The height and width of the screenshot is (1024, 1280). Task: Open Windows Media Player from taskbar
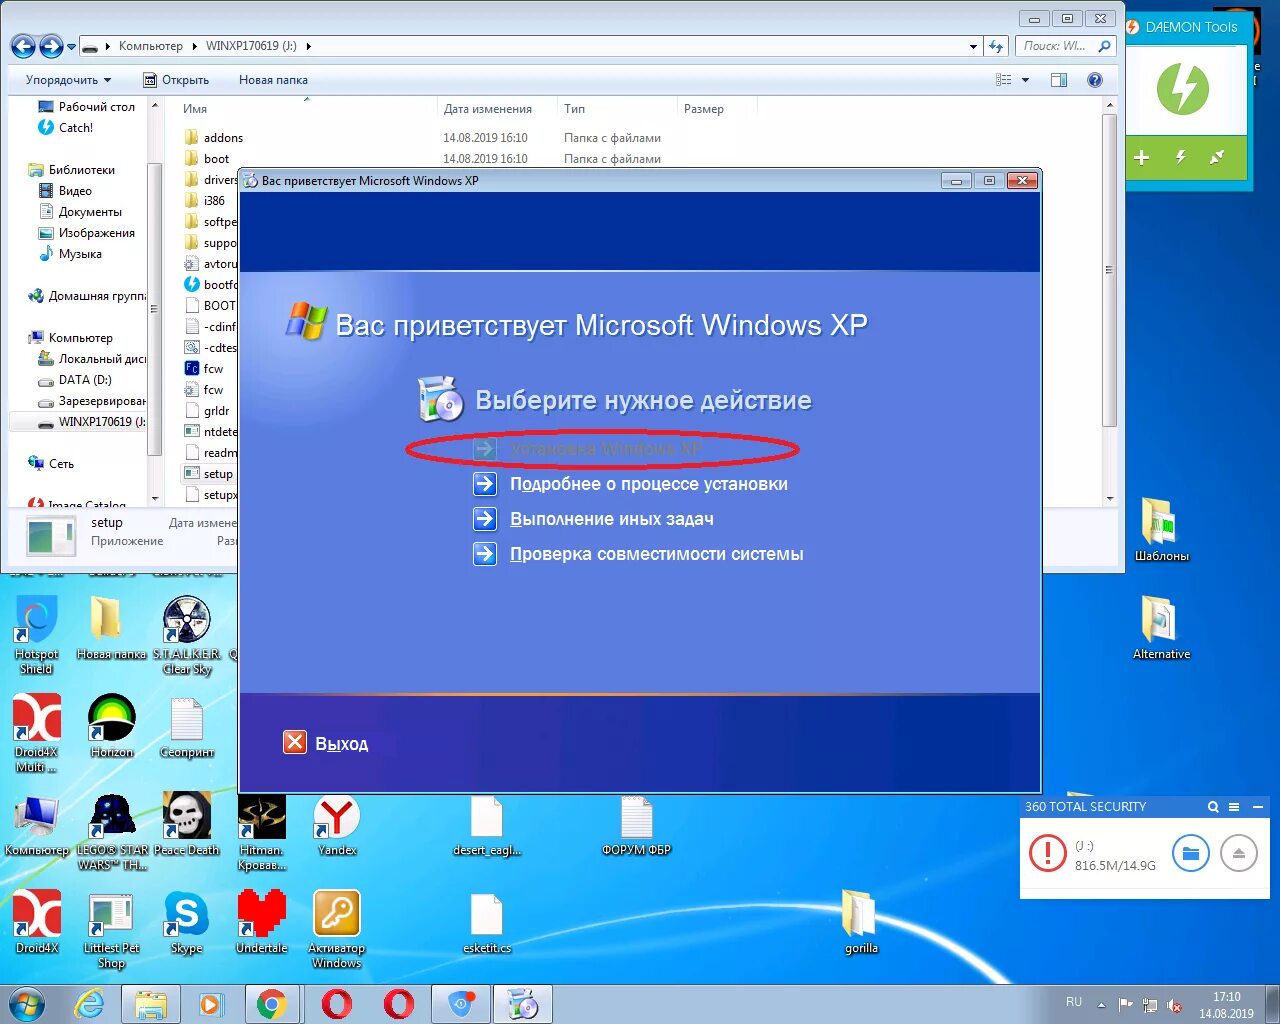tap(210, 1004)
